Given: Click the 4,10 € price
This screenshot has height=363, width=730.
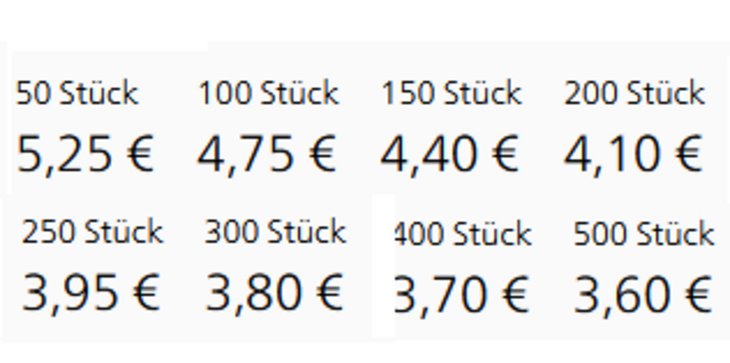Looking at the screenshot, I should 633,154.
